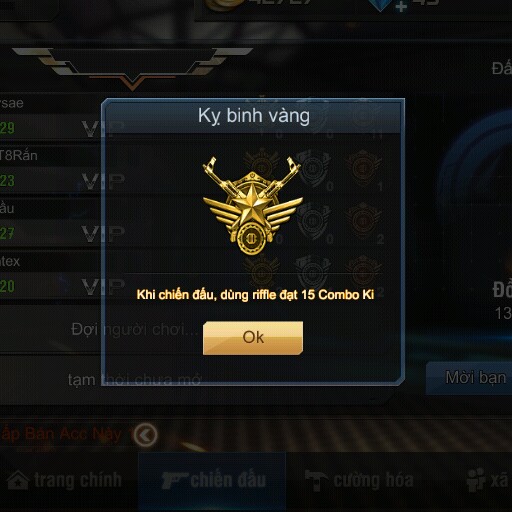Confirm the dialog with the Ok button
The height and width of the screenshot is (512, 512).
coord(253,338)
